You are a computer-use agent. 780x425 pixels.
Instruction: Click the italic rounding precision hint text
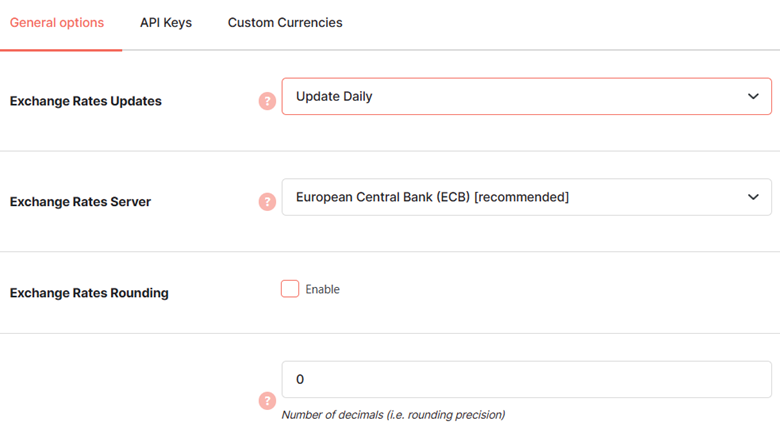tap(393, 415)
